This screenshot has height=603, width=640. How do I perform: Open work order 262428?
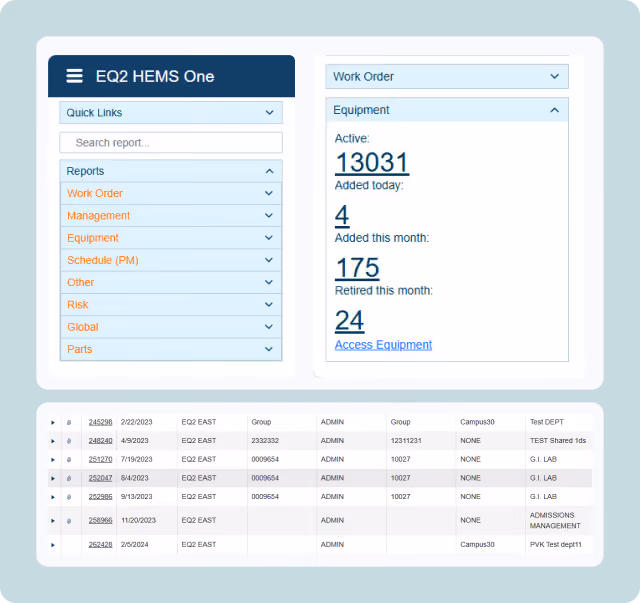[100, 545]
